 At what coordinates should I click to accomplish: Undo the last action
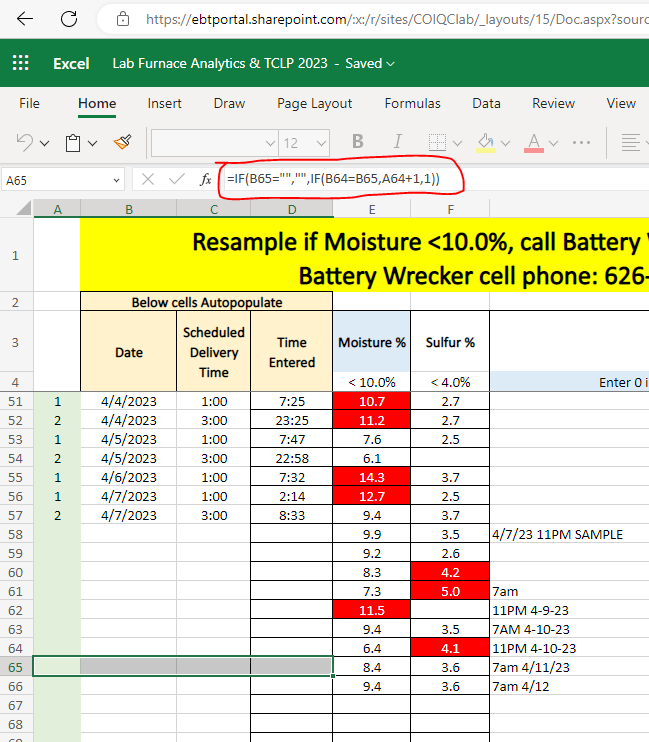coord(25,142)
